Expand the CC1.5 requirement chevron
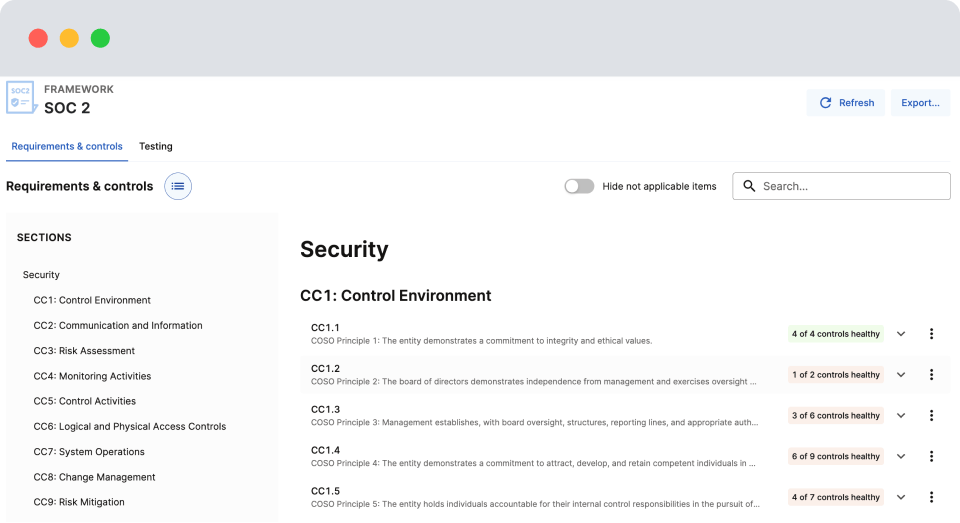The height and width of the screenshot is (523, 960). point(901,497)
